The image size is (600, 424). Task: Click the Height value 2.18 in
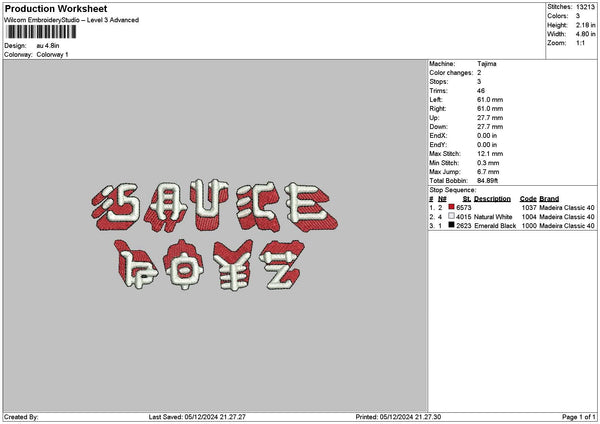click(585, 25)
